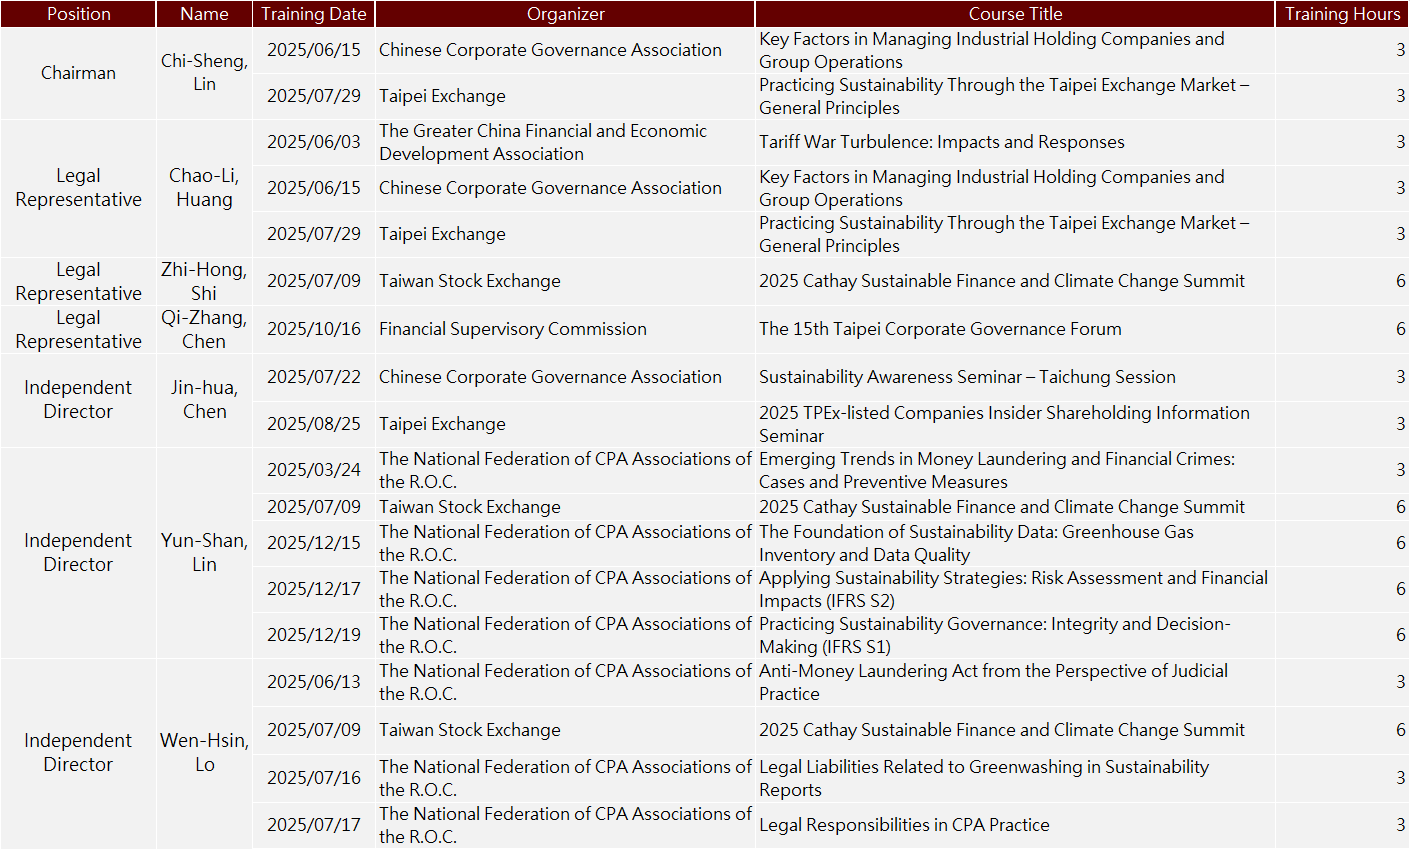Click the Qi-Zhang, Chen name cell

[x=204, y=329]
